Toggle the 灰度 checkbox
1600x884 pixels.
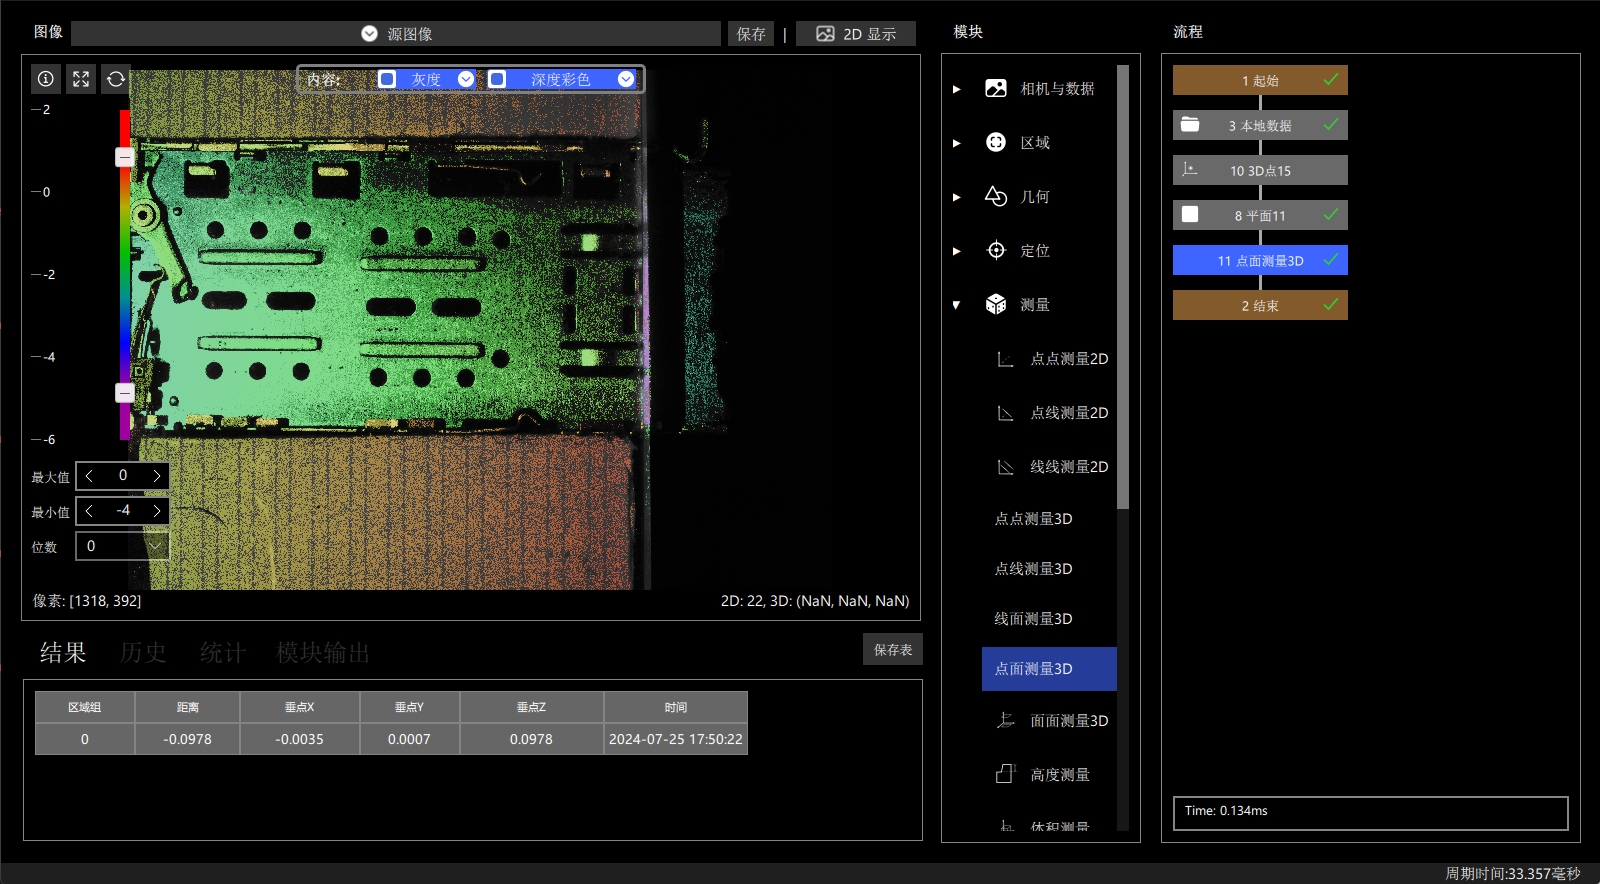coord(387,79)
